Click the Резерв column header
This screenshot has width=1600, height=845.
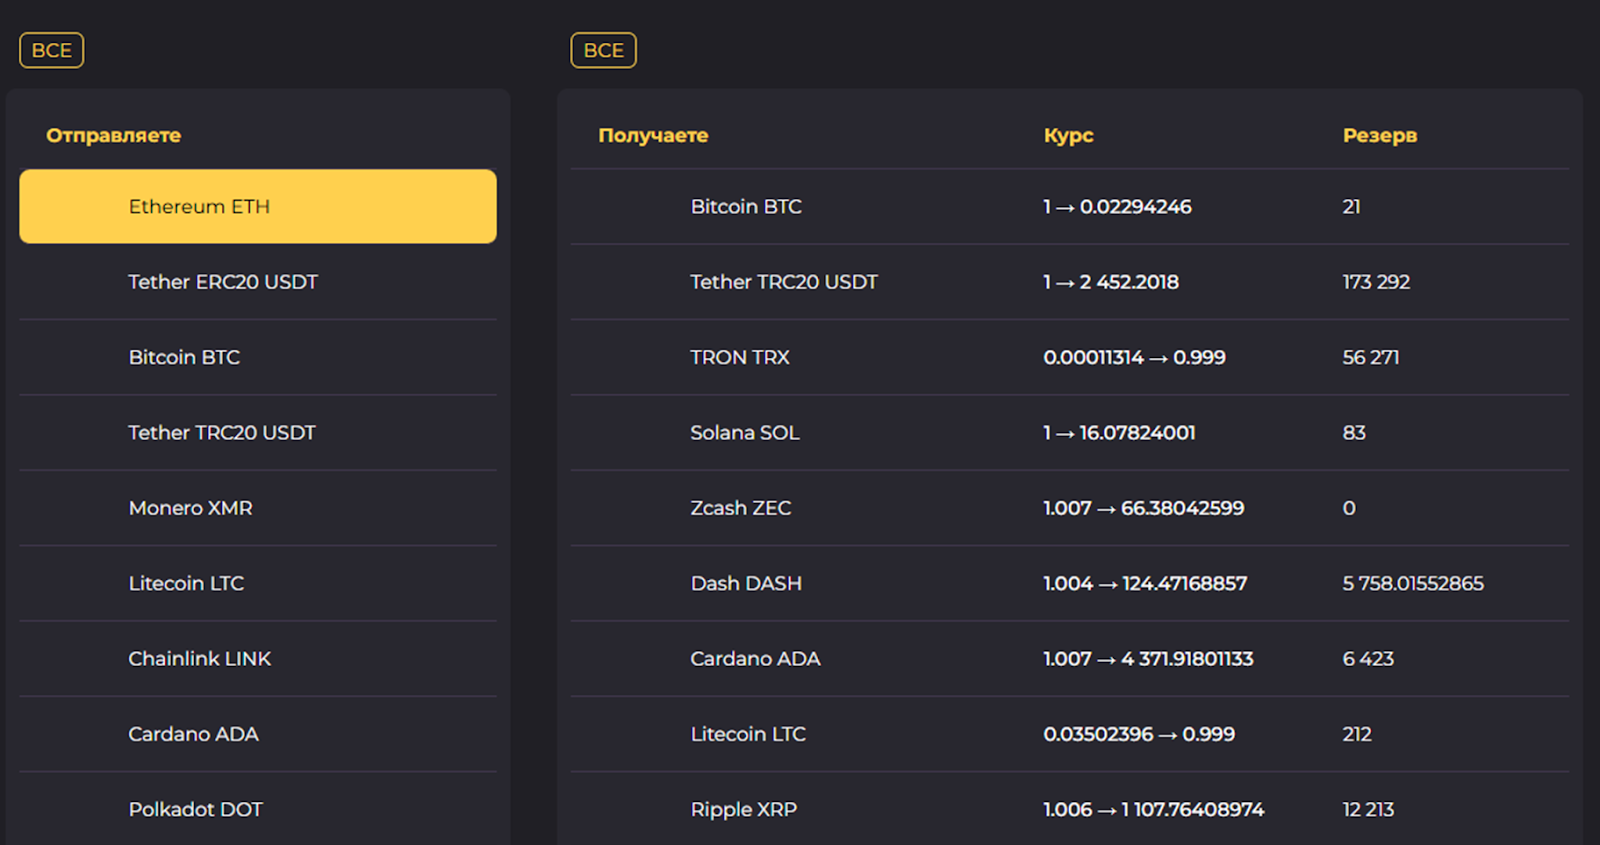pyautogui.click(x=1379, y=135)
